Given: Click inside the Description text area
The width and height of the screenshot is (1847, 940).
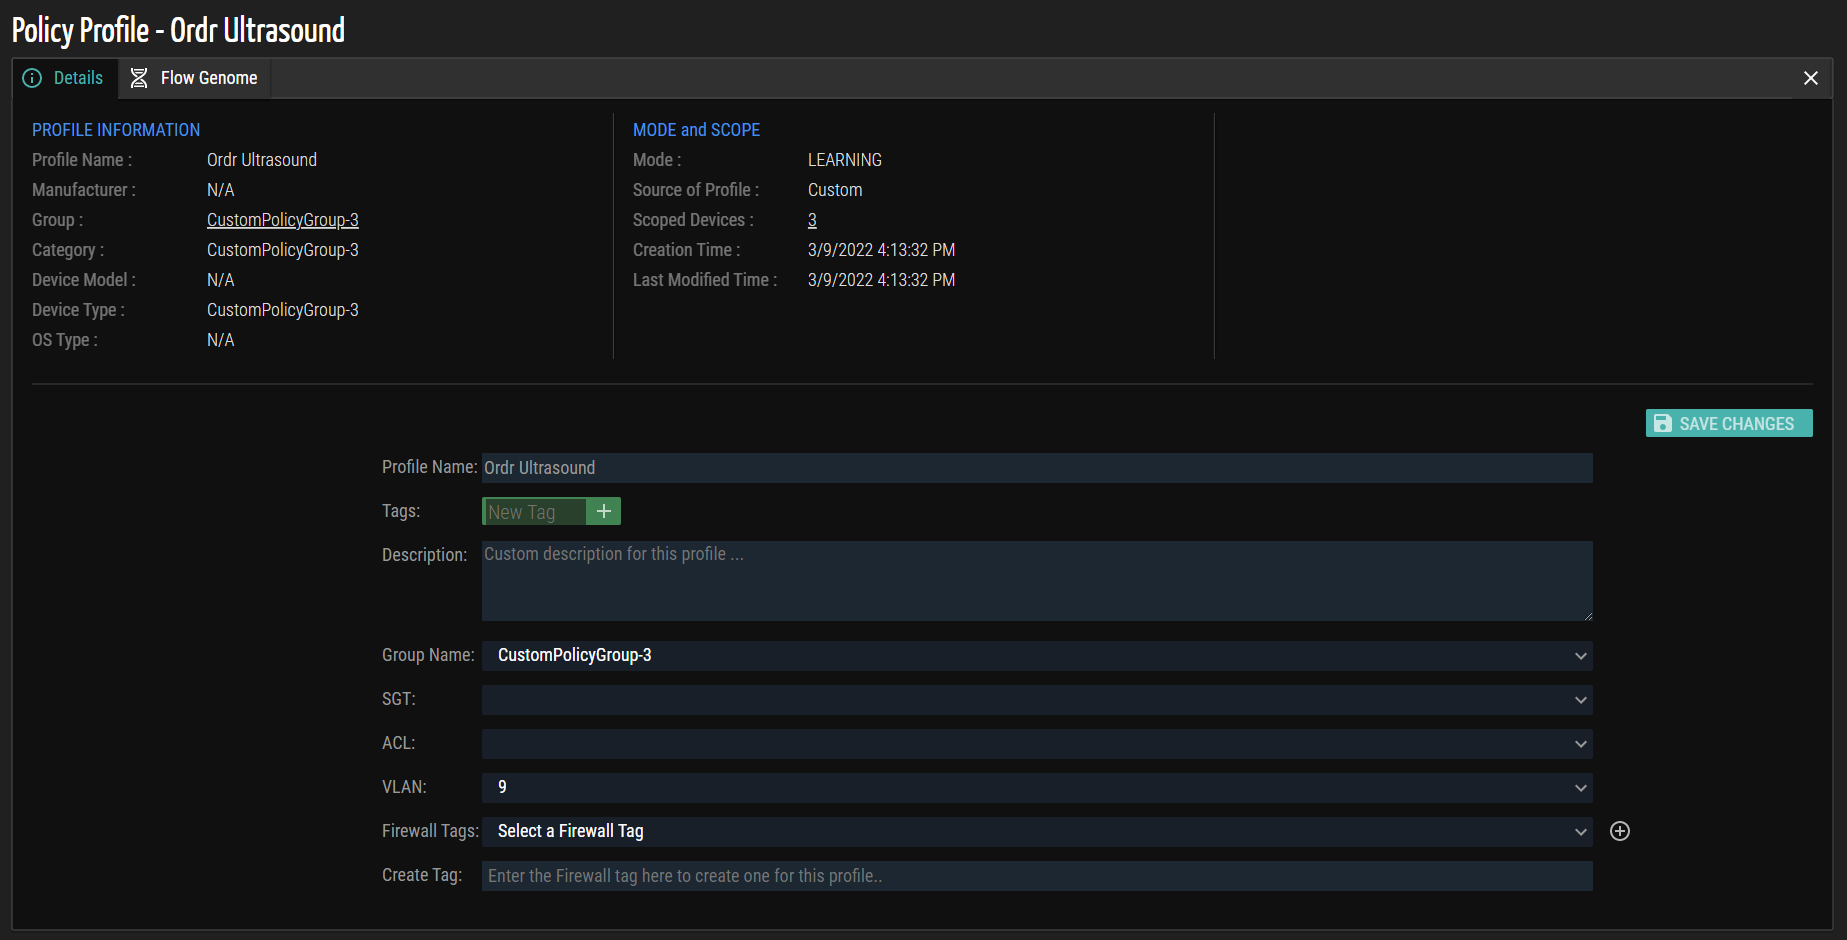Looking at the screenshot, I should 1036,581.
